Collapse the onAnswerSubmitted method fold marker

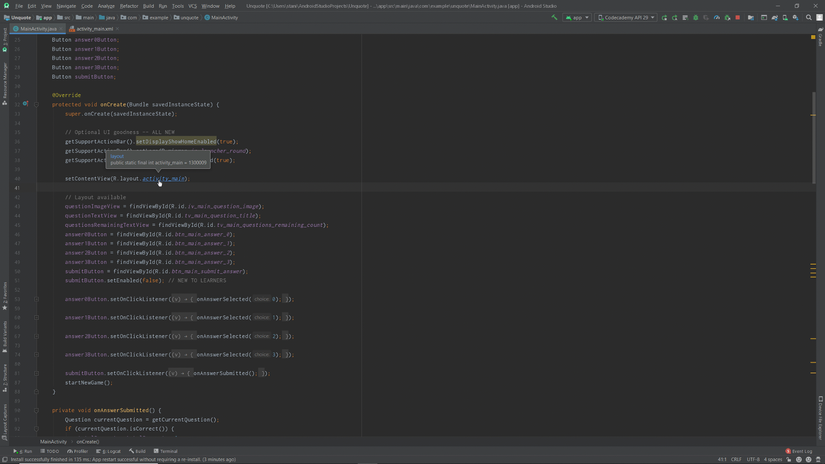pos(36,410)
